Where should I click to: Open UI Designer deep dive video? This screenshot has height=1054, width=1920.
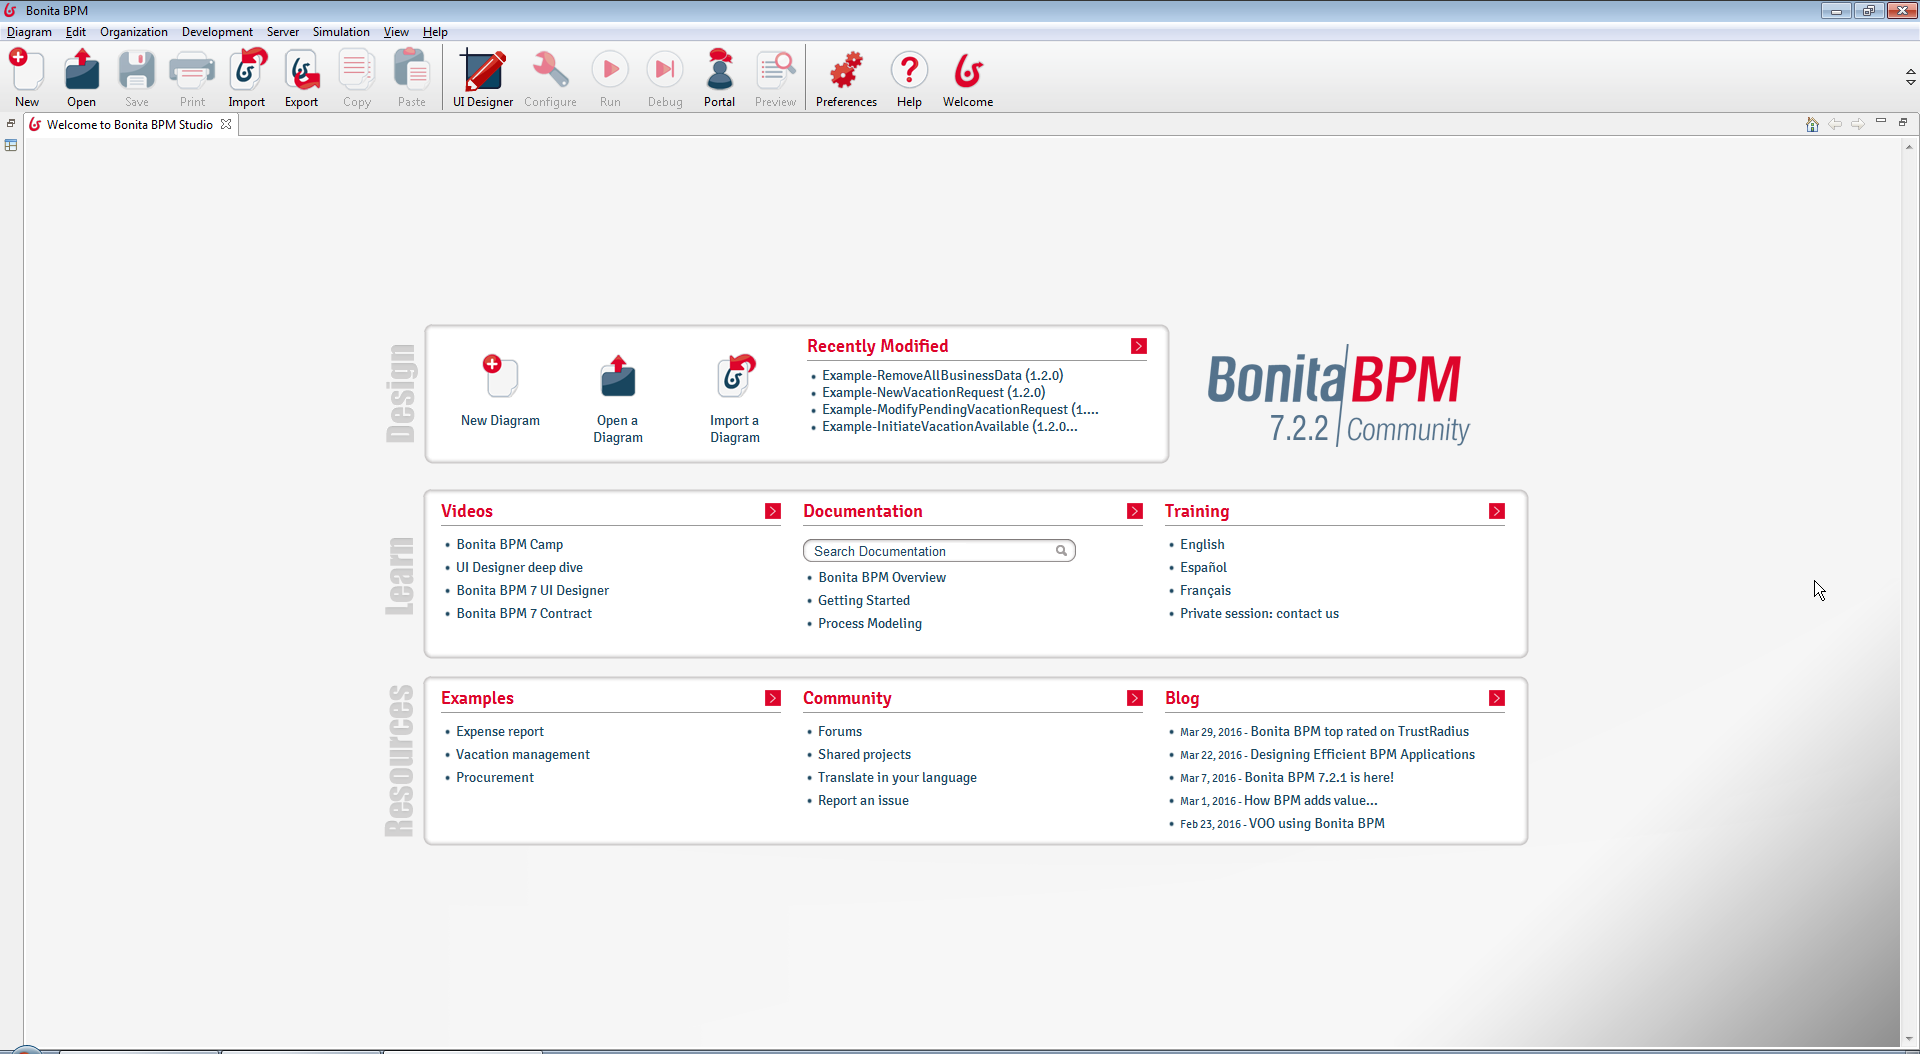519,567
